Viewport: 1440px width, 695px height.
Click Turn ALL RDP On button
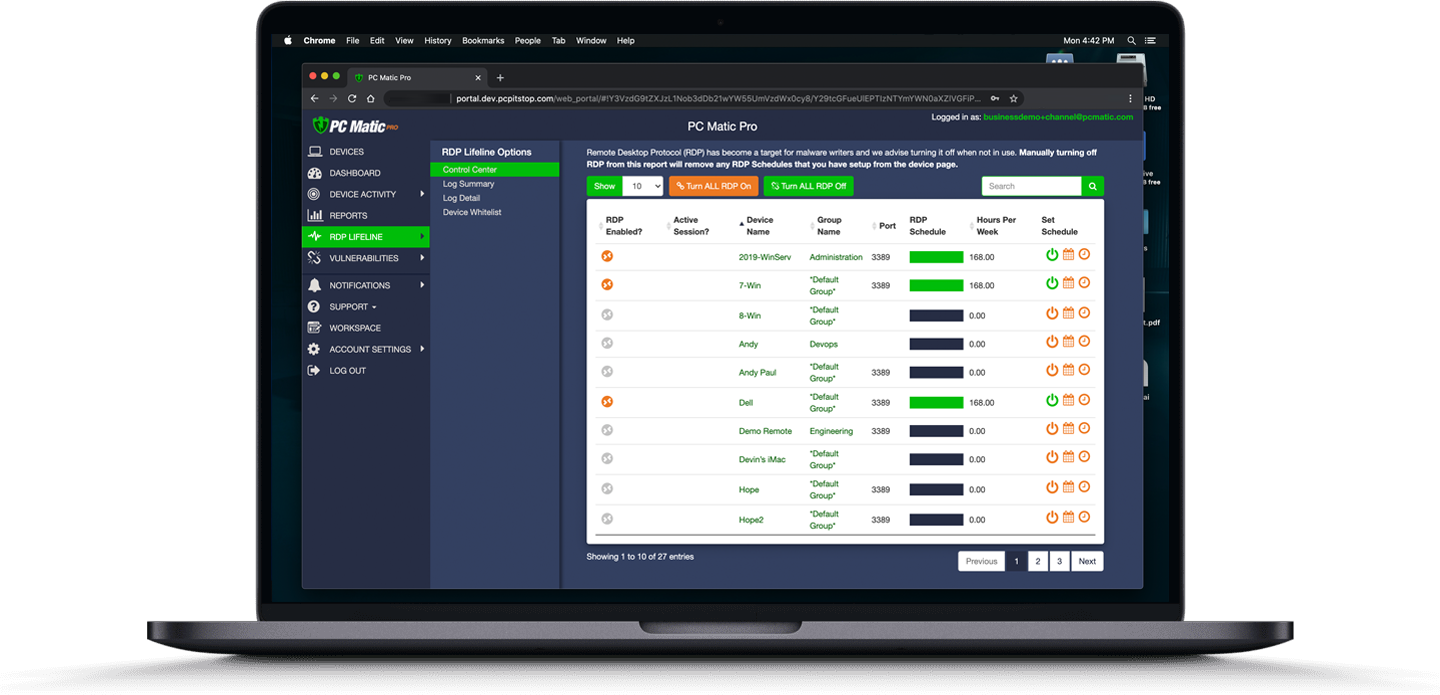point(714,186)
